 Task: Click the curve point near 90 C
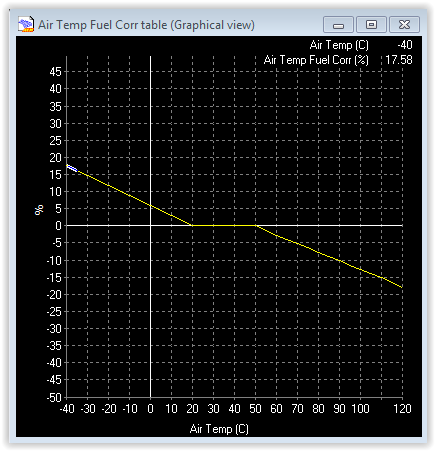coord(339,260)
